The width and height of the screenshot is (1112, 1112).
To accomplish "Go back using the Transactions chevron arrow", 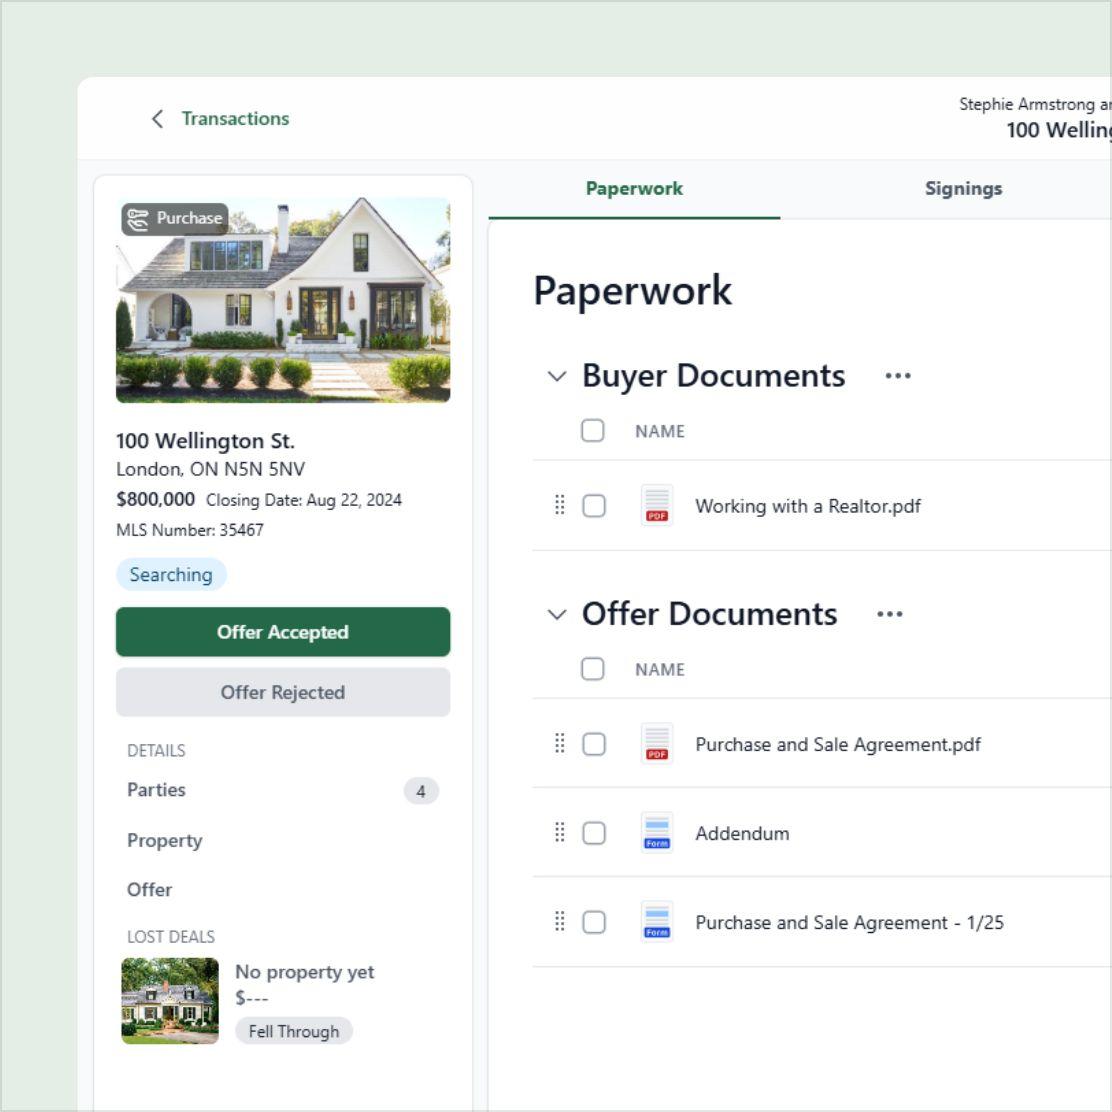I will pos(157,118).
